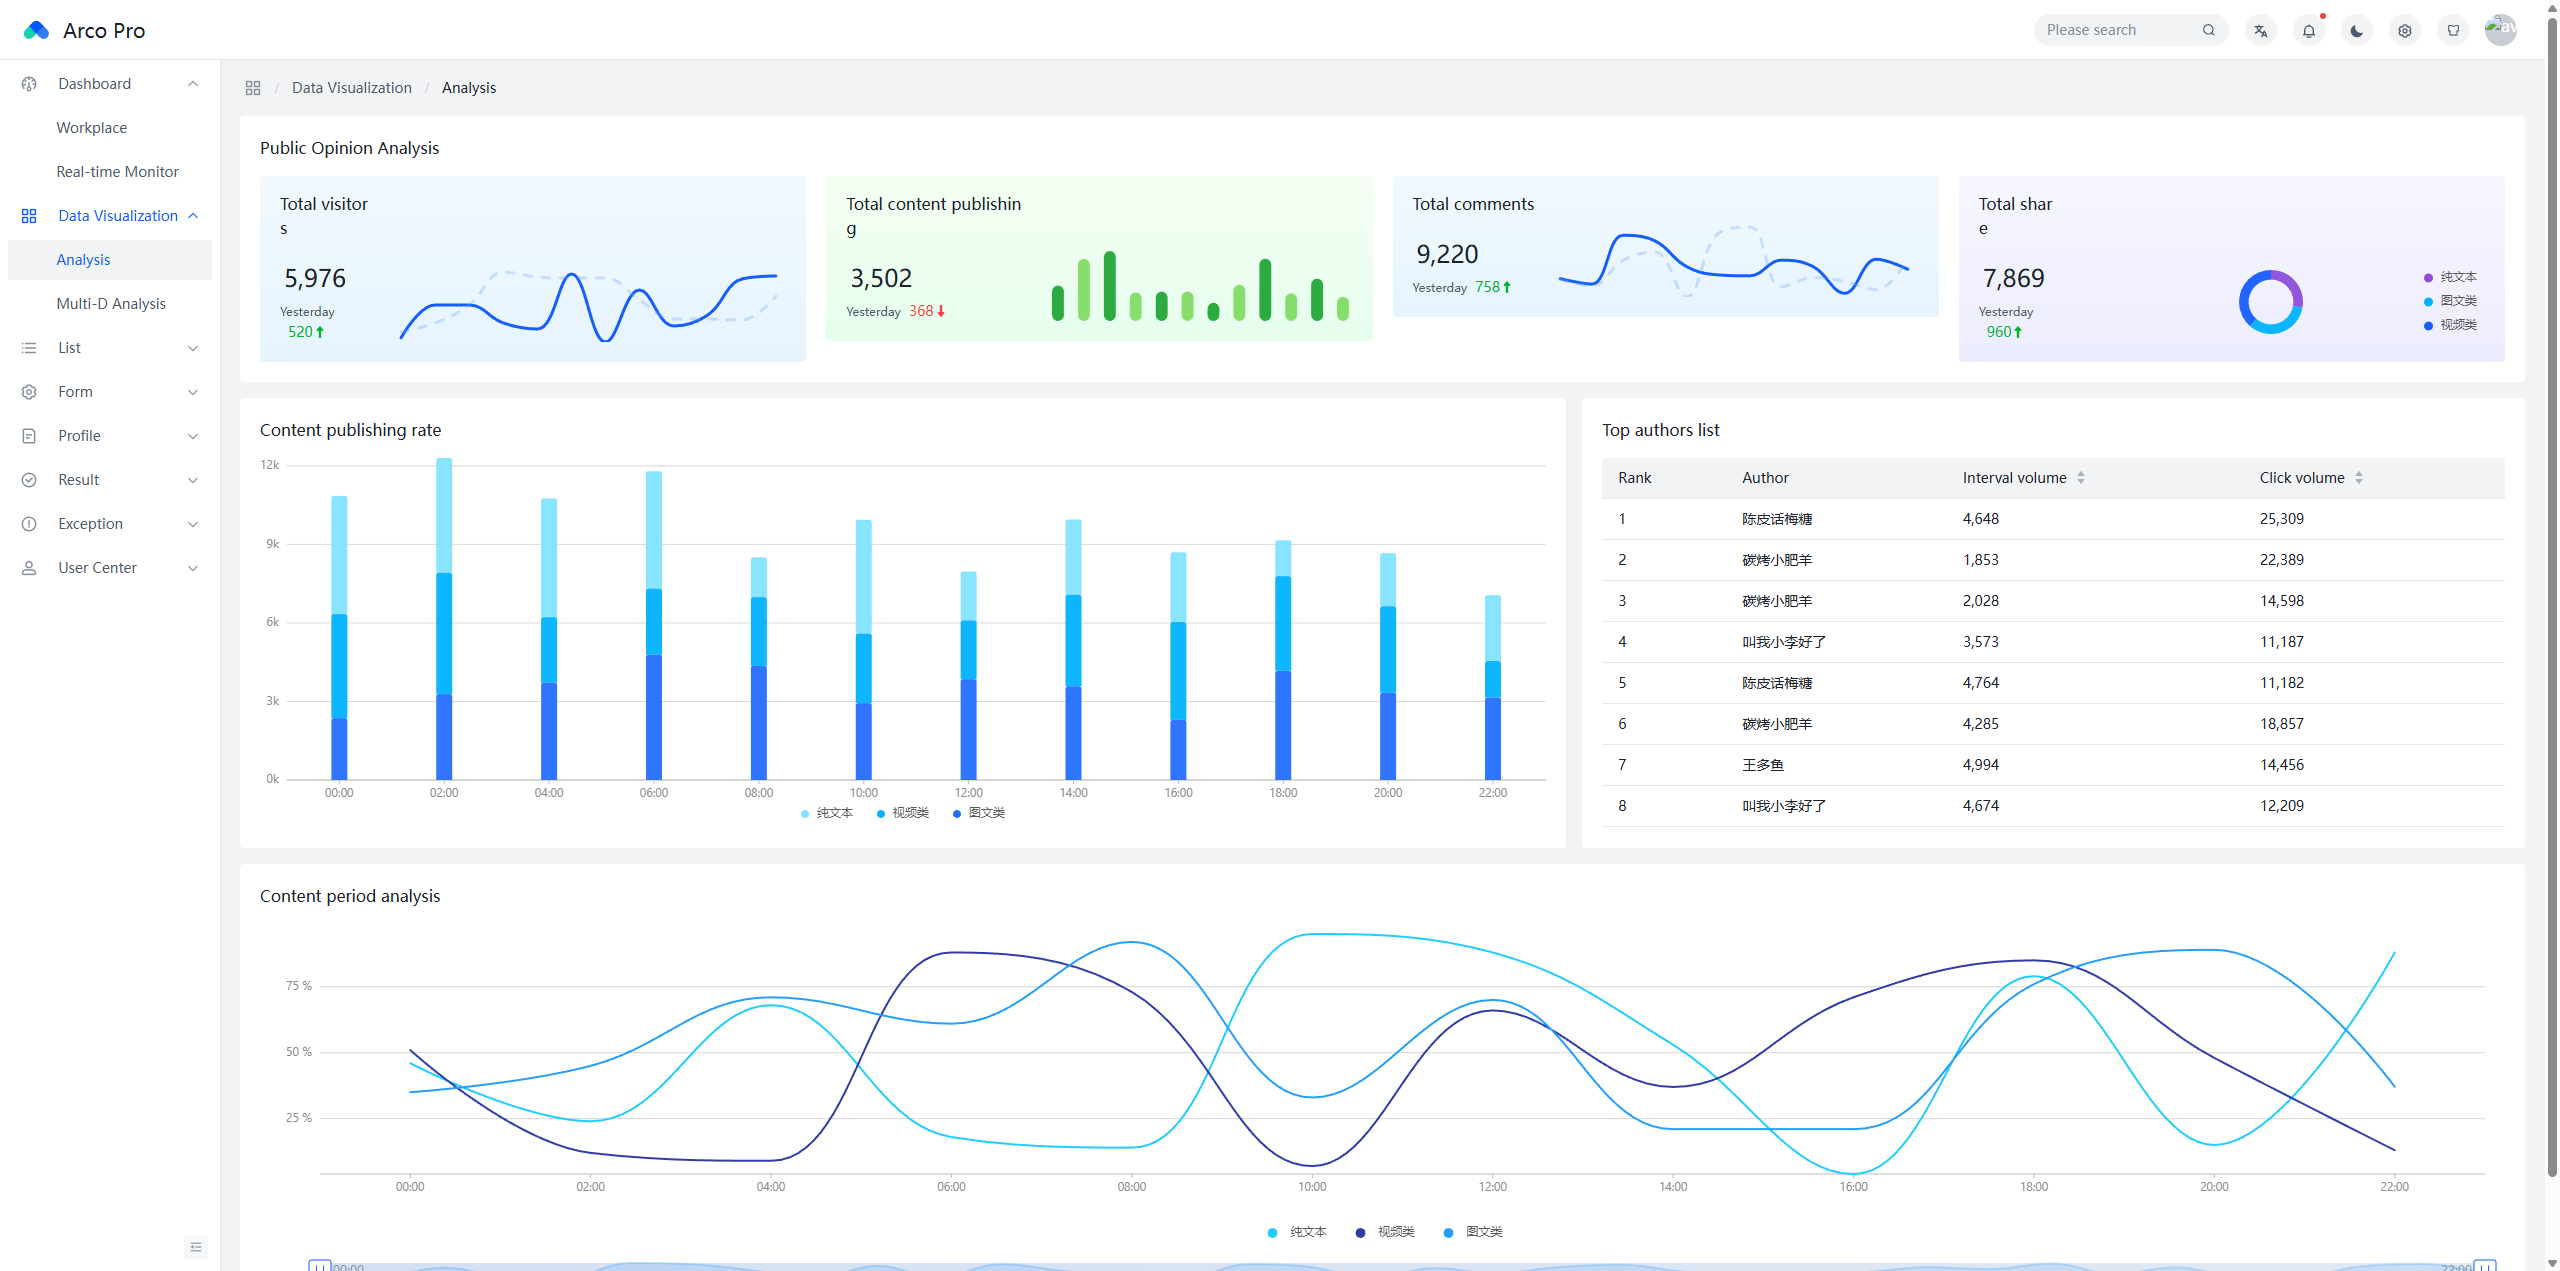The height and width of the screenshot is (1271, 2560).
Task: Collapse the Dashboard menu chevron
Action: pyautogui.click(x=193, y=84)
